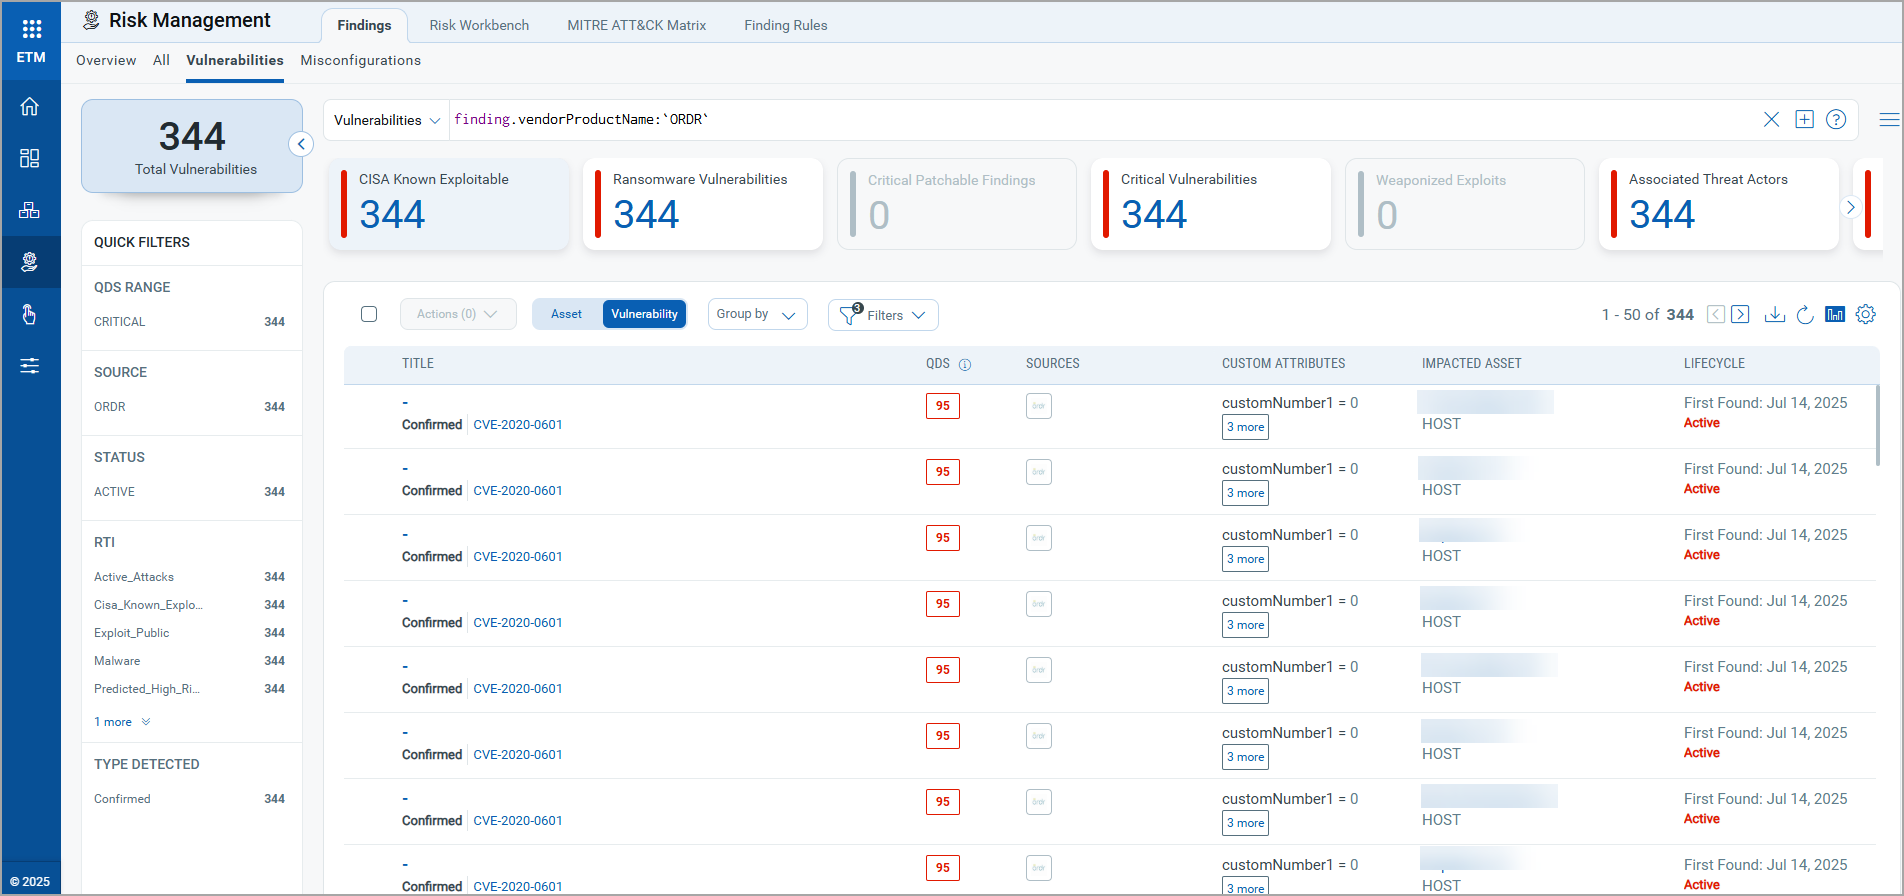
Task: Switch view to Asset toggle
Action: (x=566, y=314)
